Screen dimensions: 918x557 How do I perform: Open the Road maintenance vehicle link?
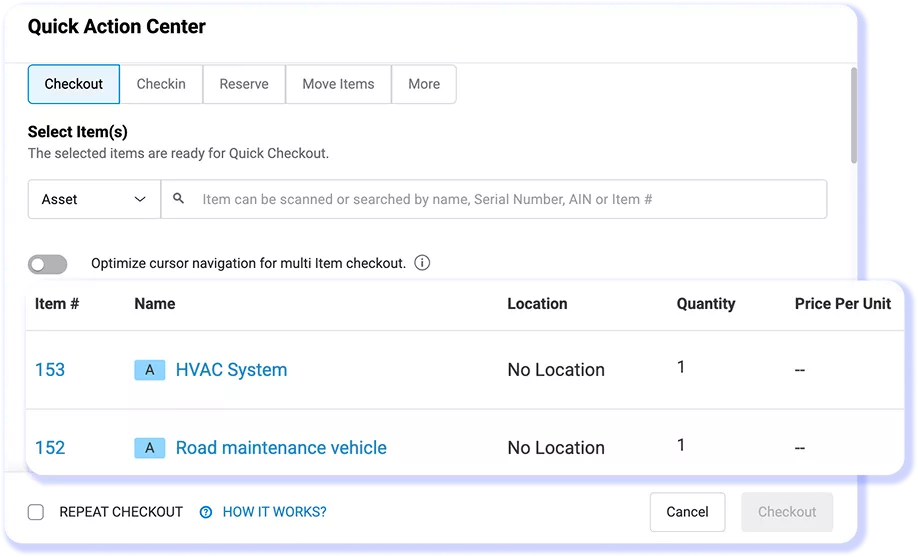[x=281, y=447]
